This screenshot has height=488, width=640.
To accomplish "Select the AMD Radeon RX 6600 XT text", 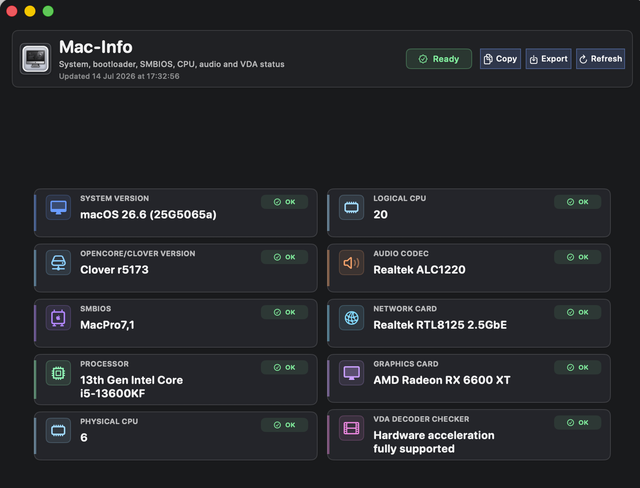I will click(442, 380).
